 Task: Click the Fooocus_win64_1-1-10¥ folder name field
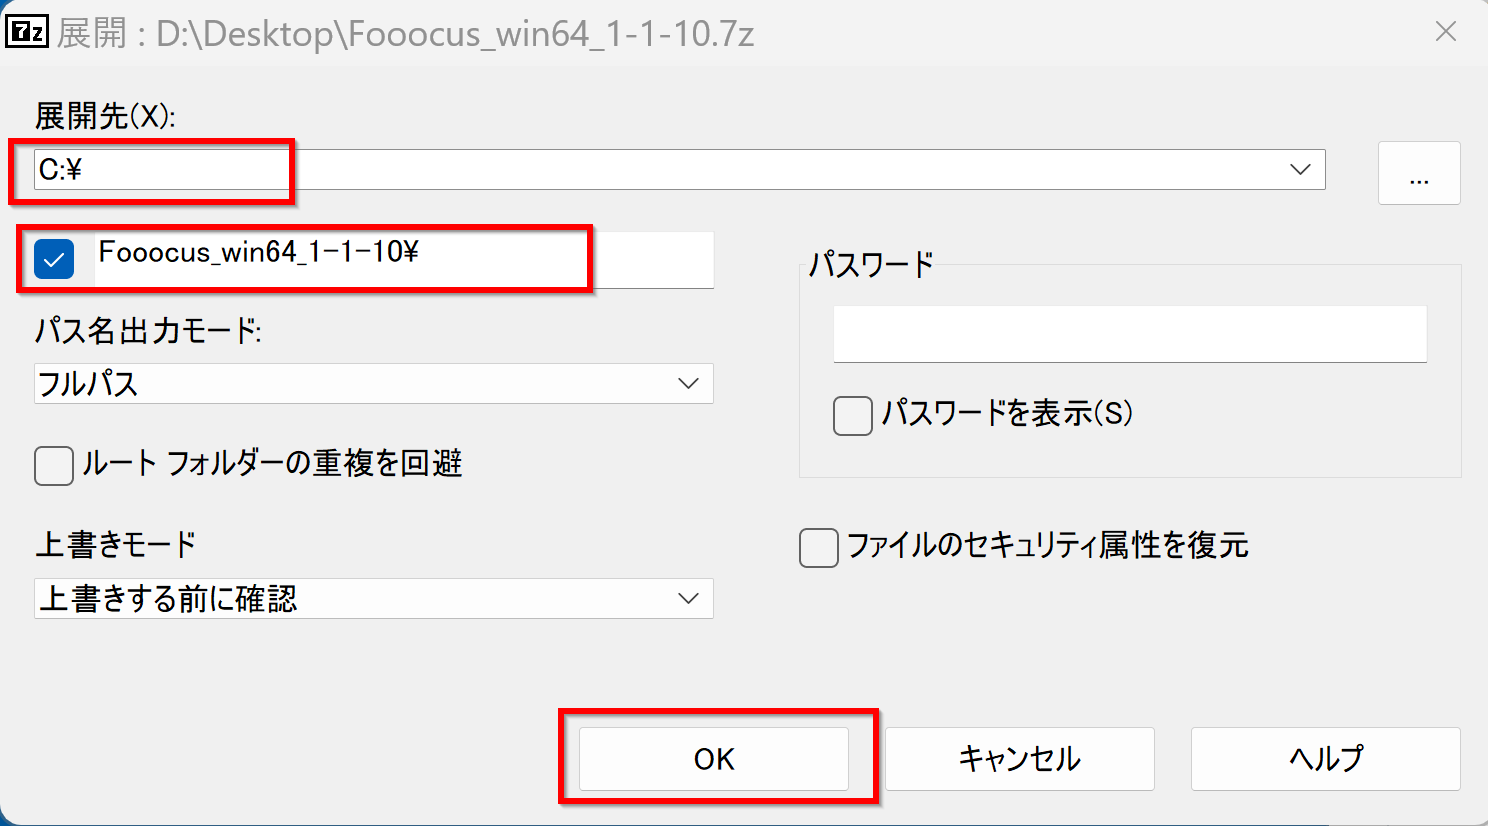pyautogui.click(x=405, y=260)
